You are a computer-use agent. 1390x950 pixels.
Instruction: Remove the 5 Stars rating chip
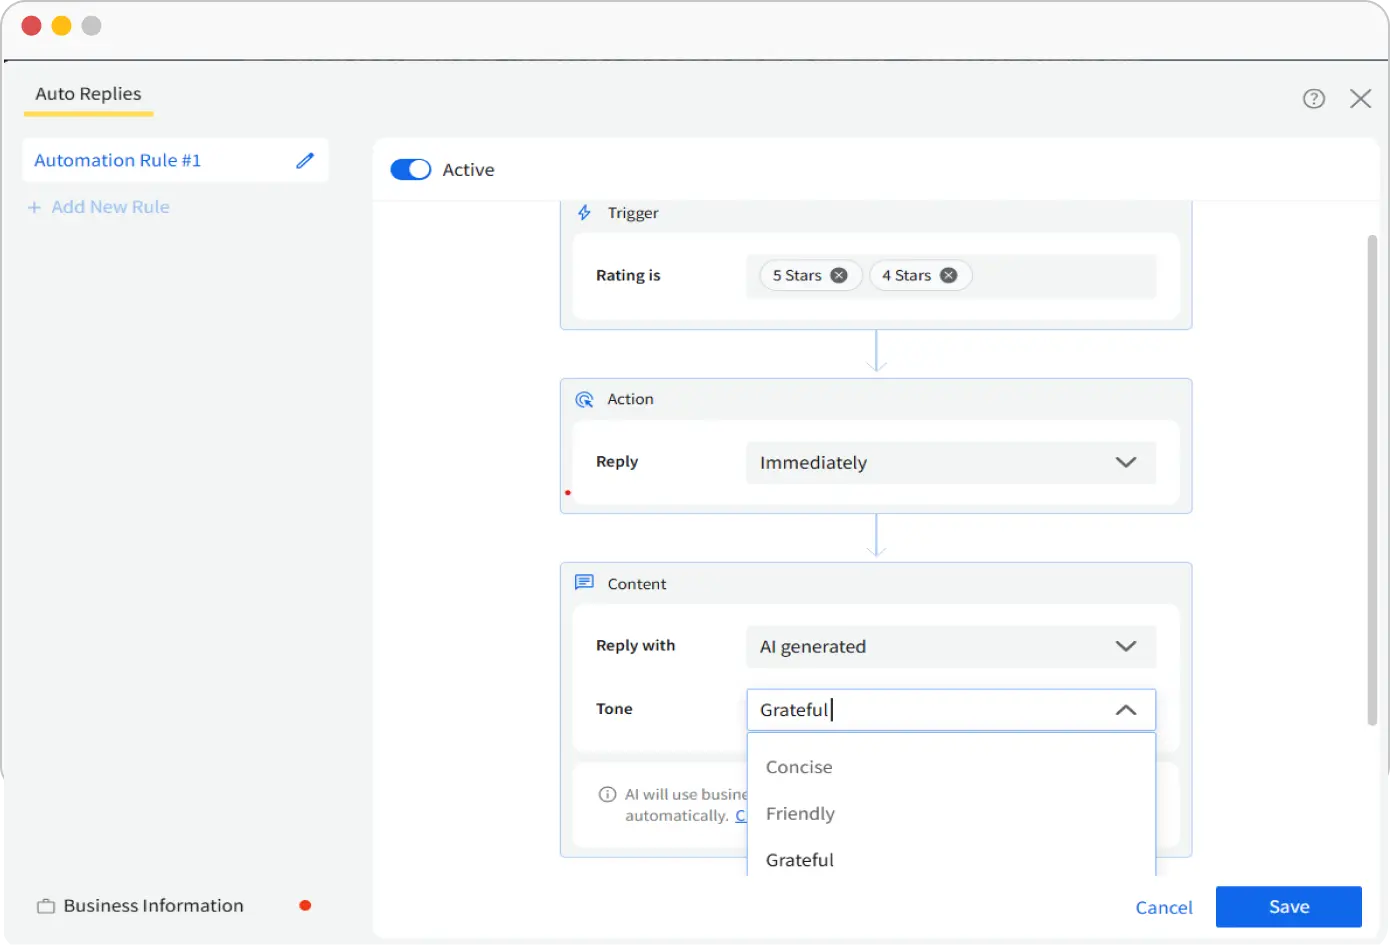pos(838,275)
